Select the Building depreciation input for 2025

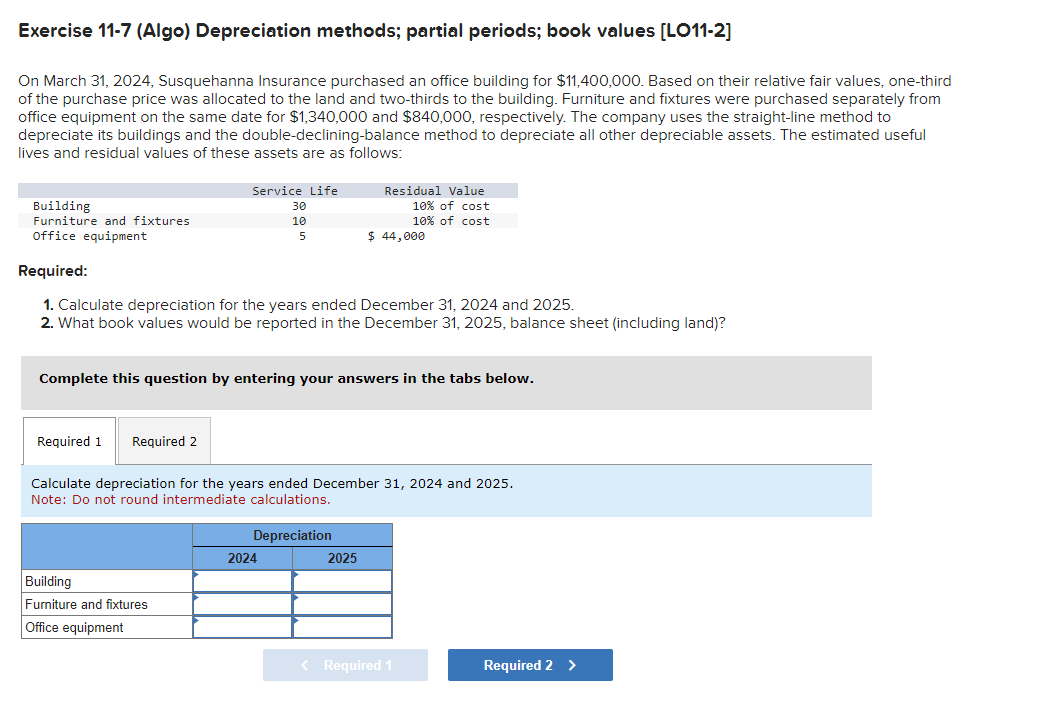(342, 580)
